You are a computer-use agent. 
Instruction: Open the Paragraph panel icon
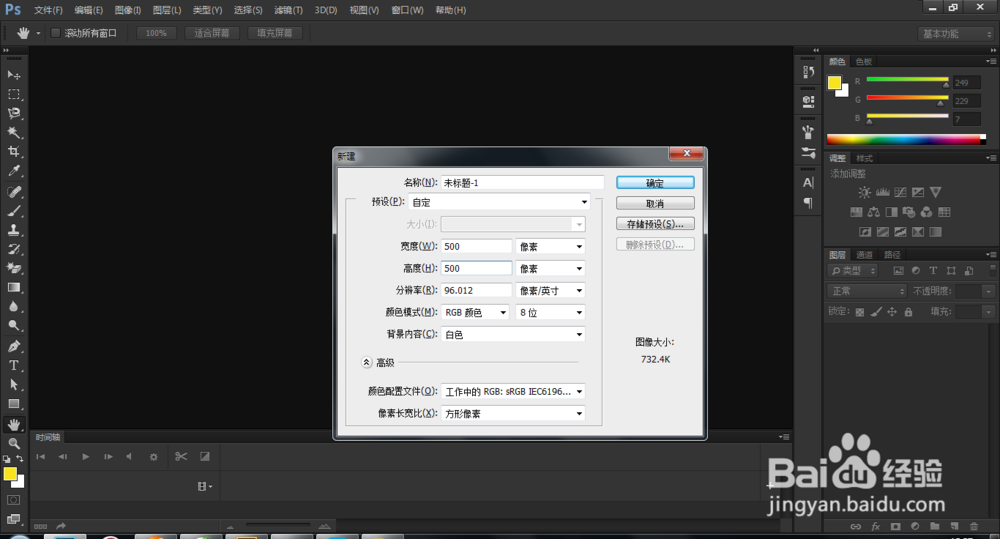click(x=808, y=203)
